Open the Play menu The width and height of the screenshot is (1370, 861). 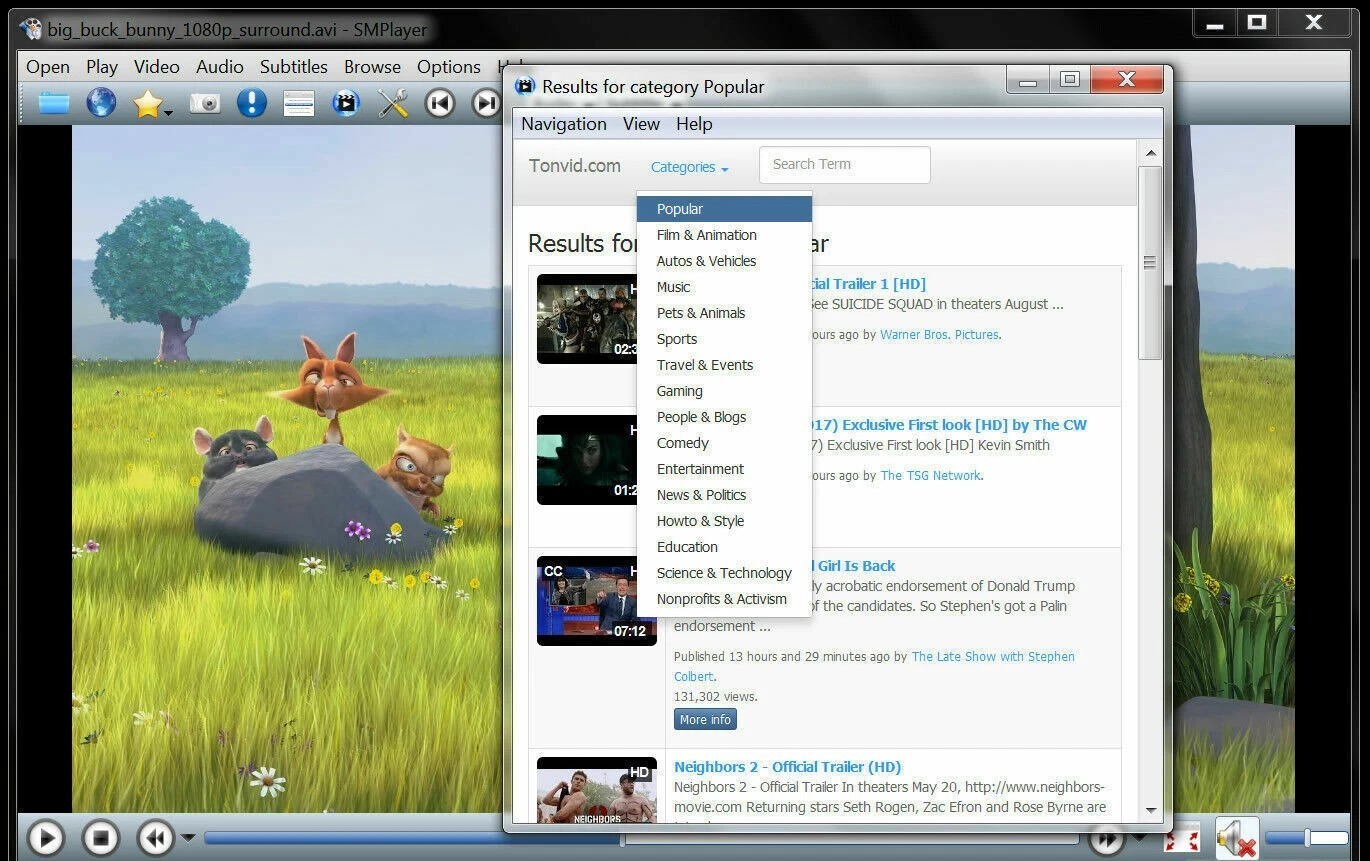coord(102,67)
